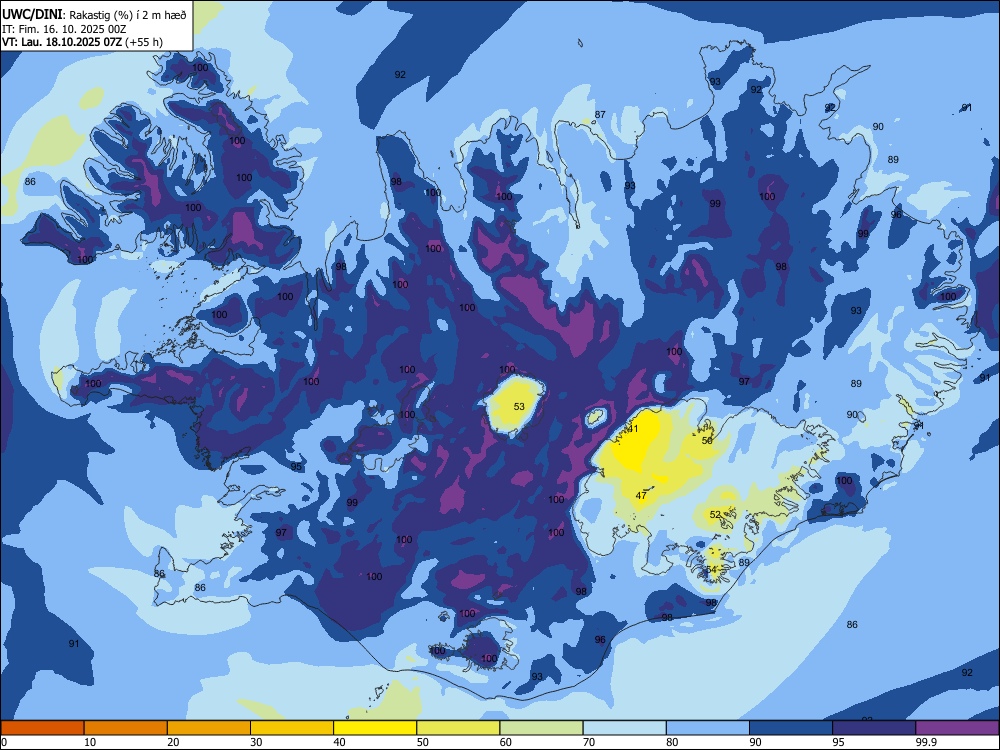Select the 30–40 gold legend swatch

(292, 728)
